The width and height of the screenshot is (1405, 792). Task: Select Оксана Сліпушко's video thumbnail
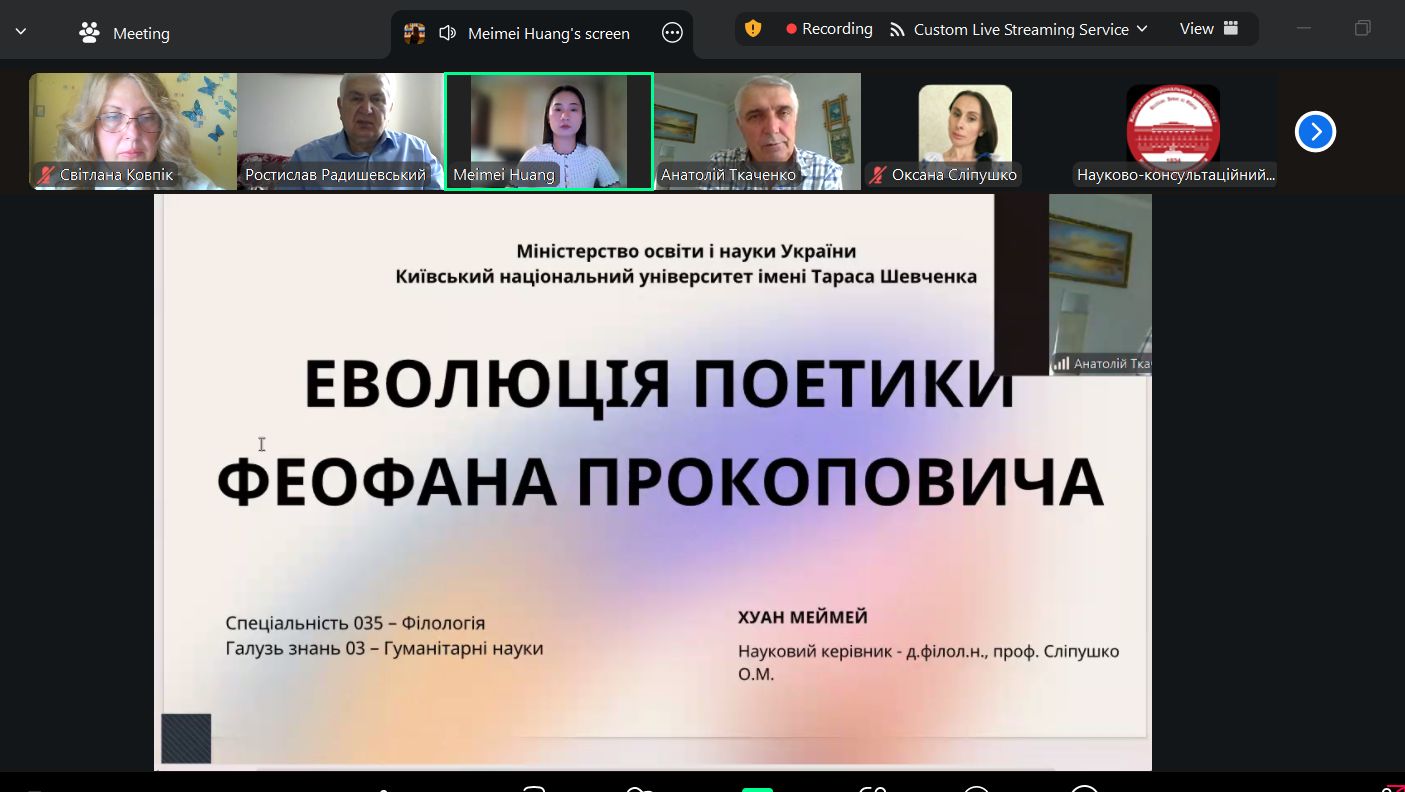coord(965,120)
